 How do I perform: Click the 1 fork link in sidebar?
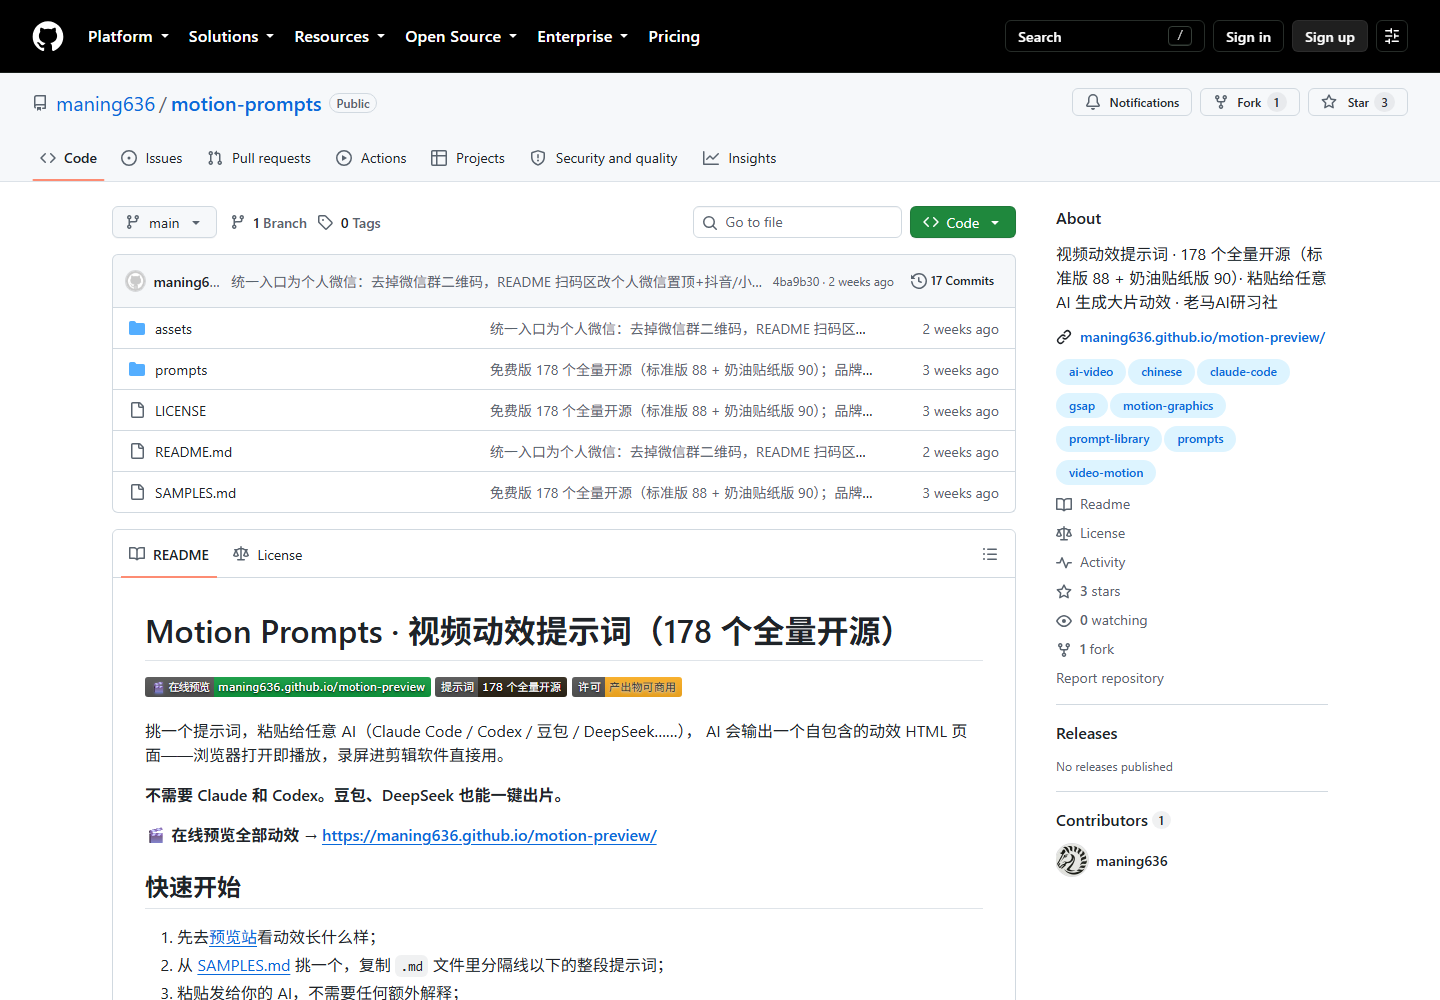point(1096,650)
